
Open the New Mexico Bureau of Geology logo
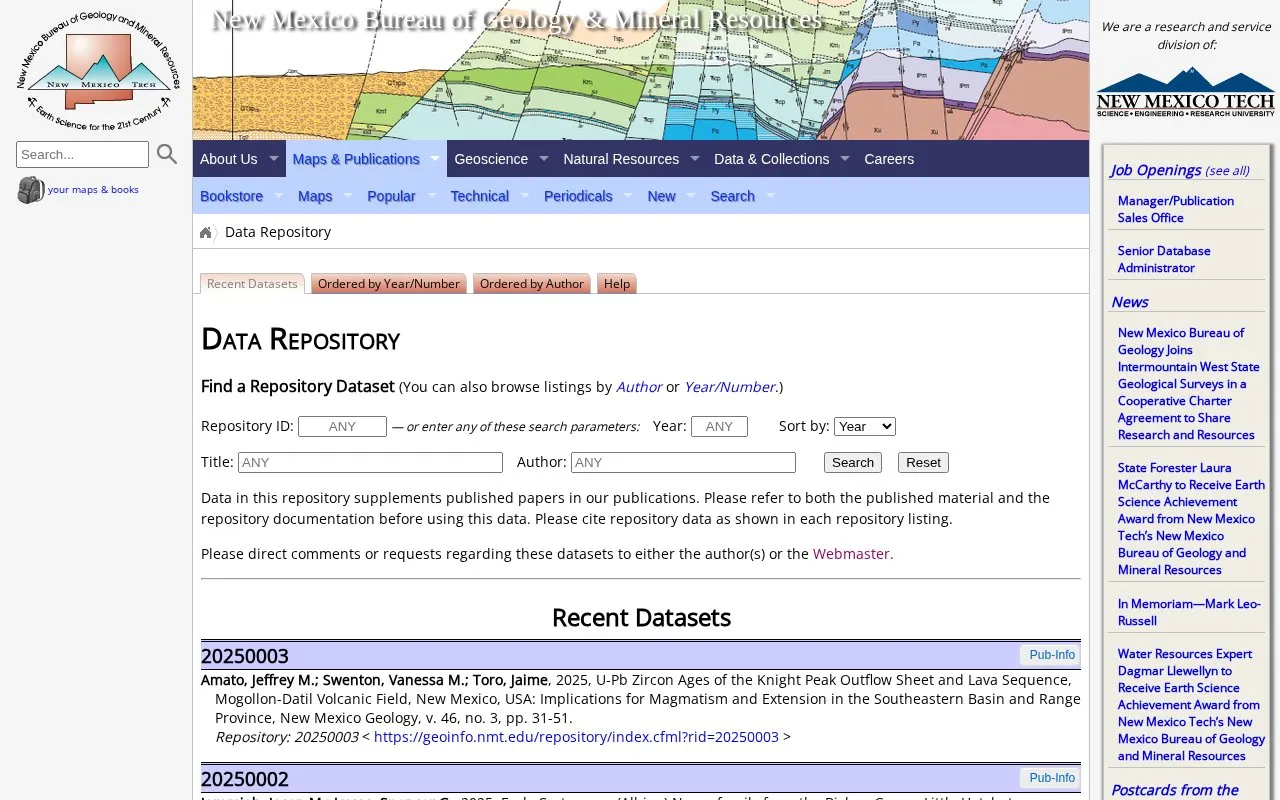pyautogui.click(x=98, y=72)
